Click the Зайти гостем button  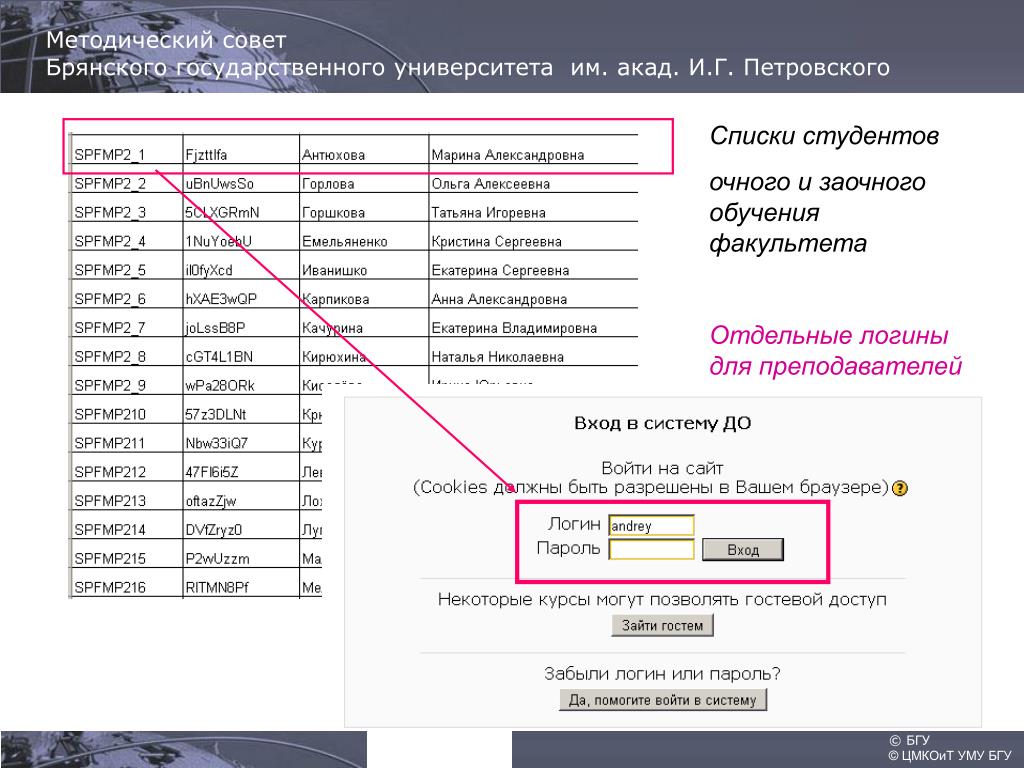click(x=662, y=625)
